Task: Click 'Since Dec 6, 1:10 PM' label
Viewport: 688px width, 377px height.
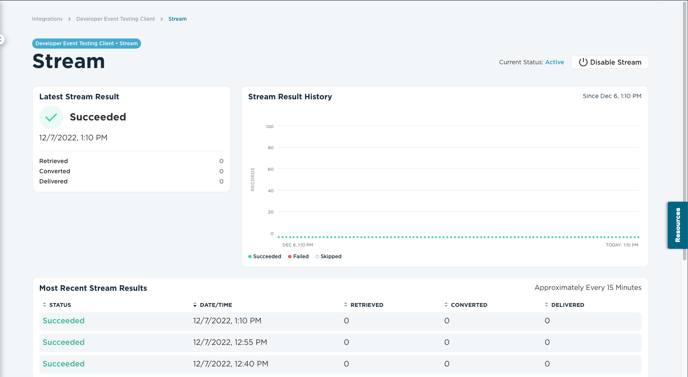Action: 612,96
